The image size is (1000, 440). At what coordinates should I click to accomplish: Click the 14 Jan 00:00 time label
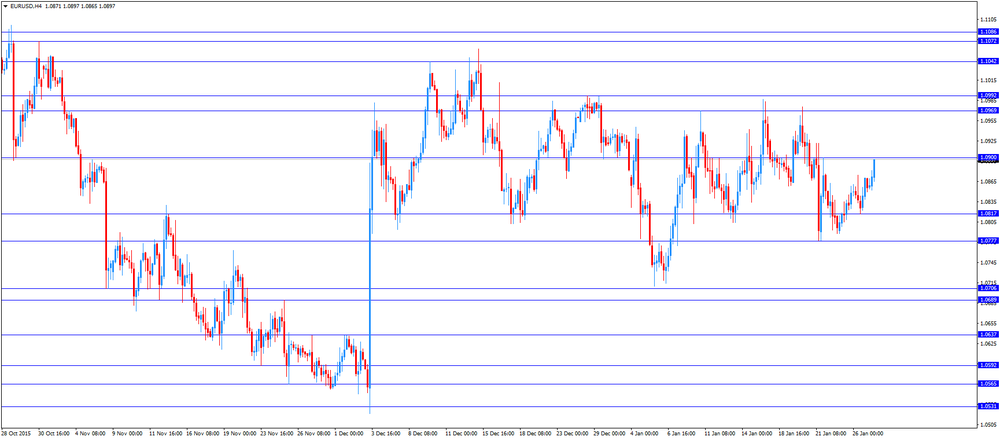pyautogui.click(x=758, y=433)
